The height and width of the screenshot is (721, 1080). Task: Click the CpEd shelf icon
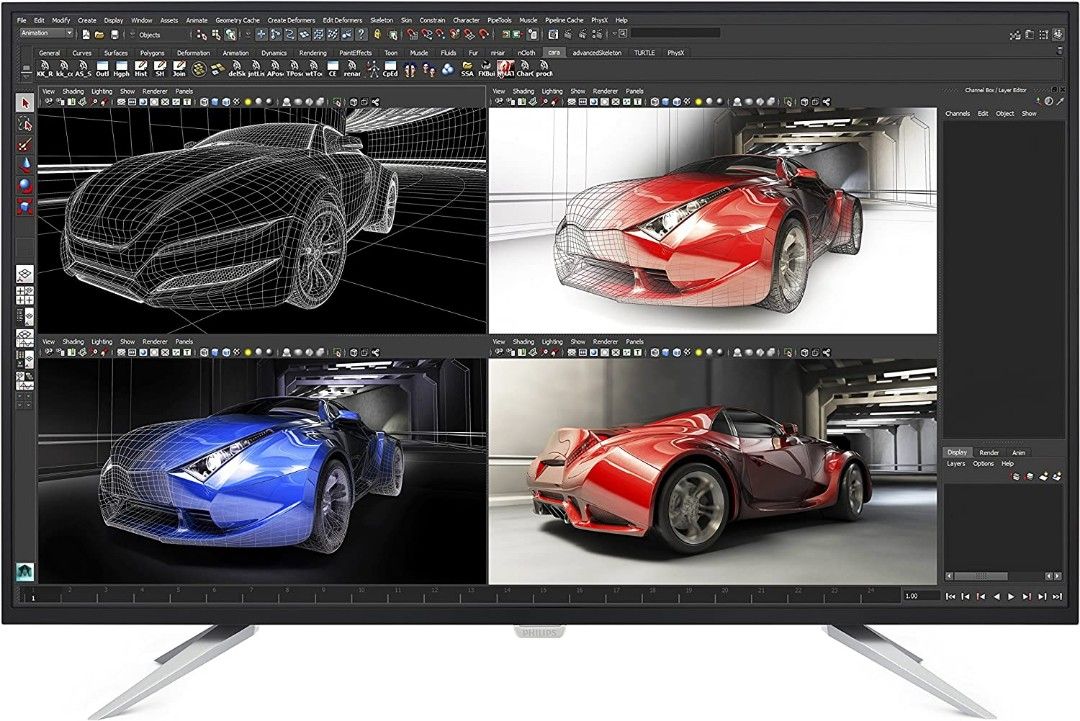point(390,66)
